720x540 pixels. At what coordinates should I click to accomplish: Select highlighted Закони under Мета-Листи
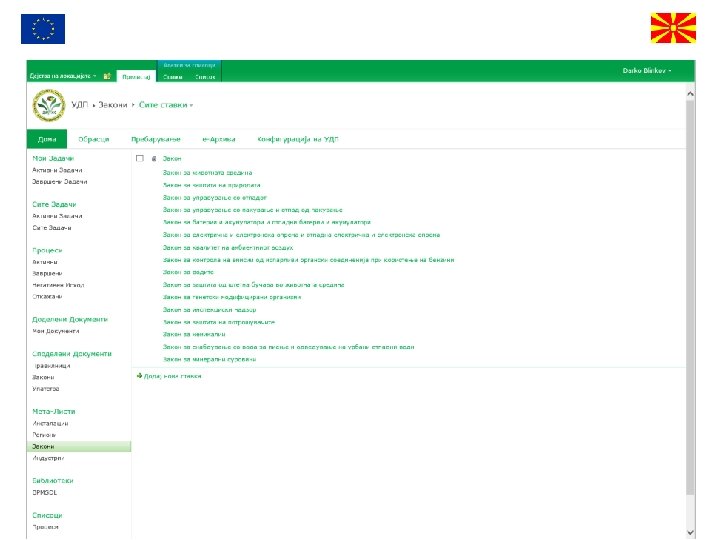(79, 446)
